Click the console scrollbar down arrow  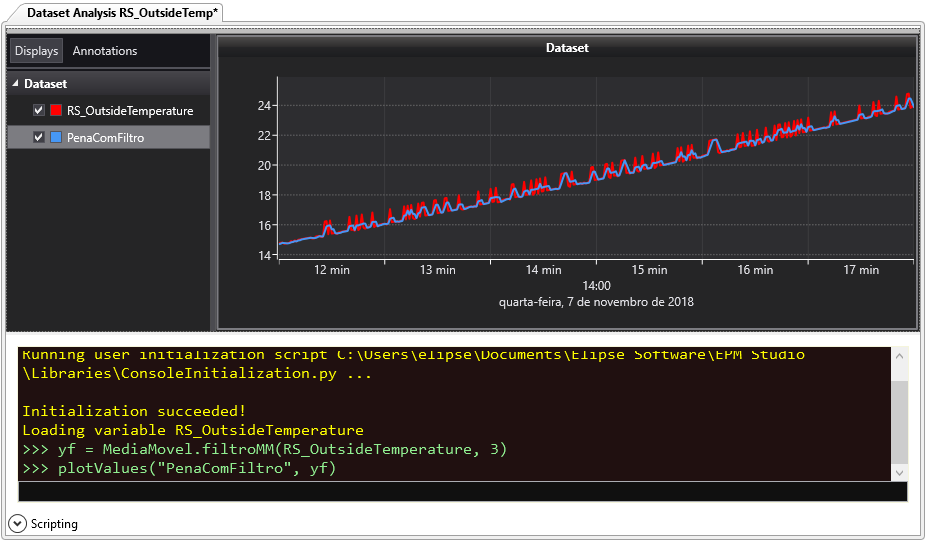[899, 472]
